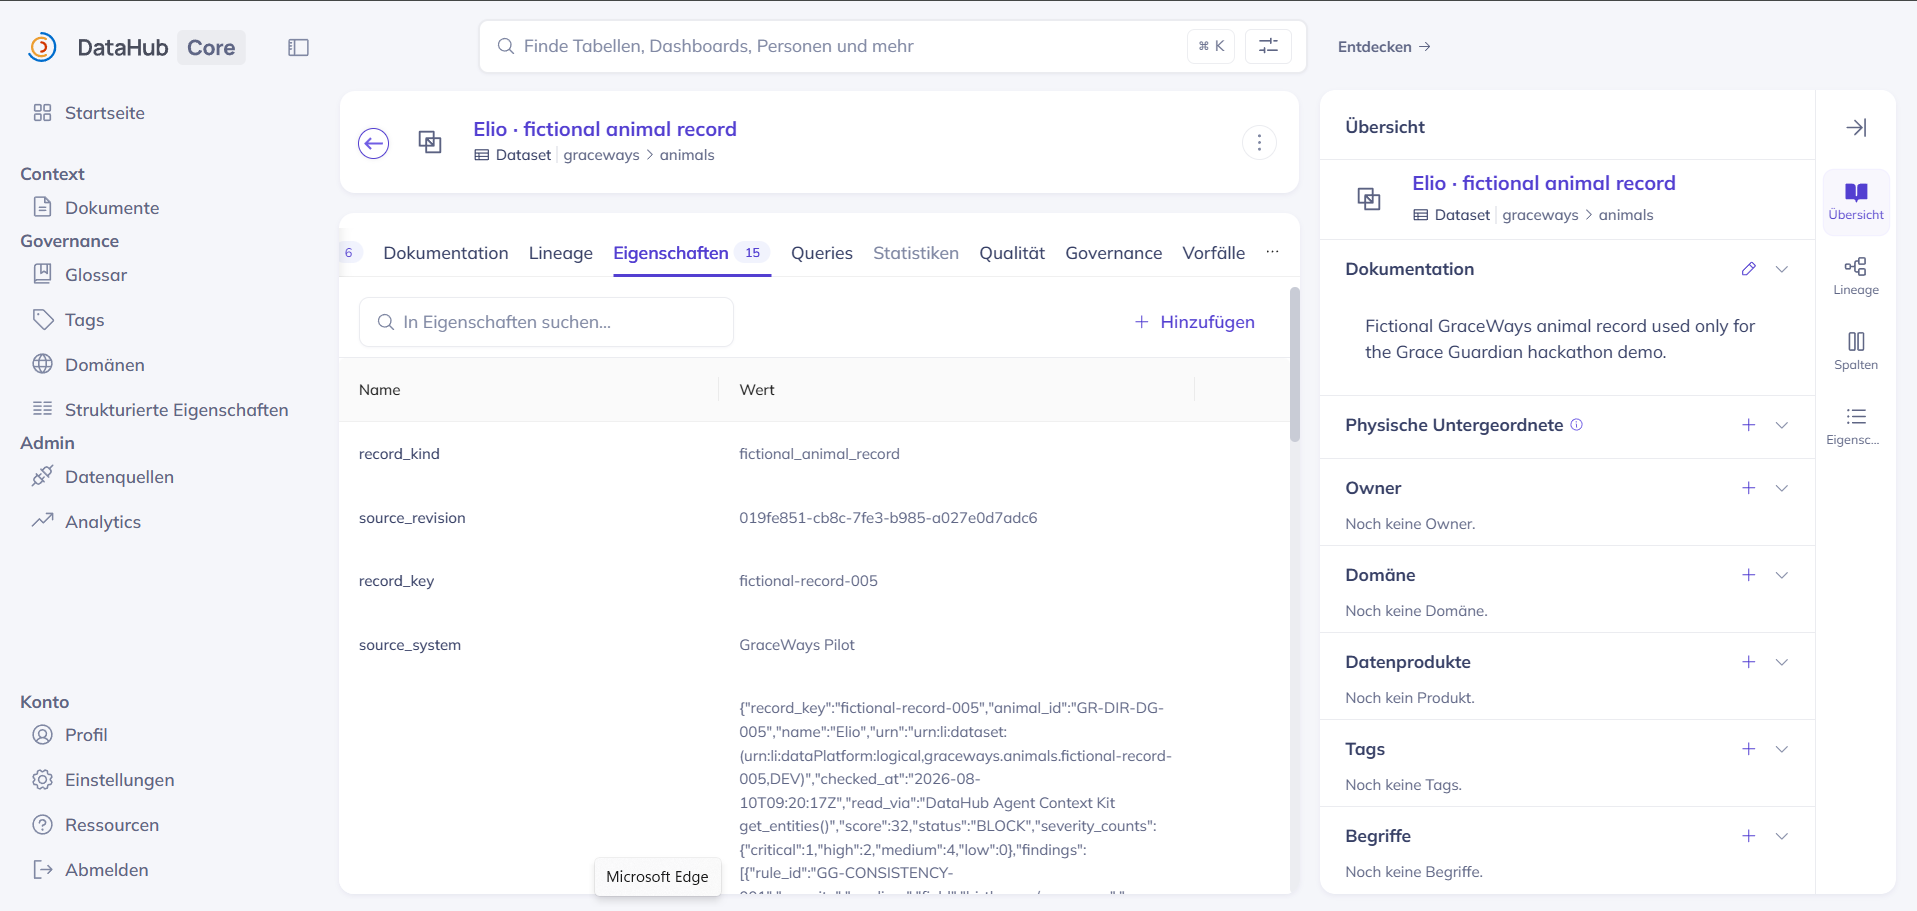Click animals in the main breadcrumb
The width and height of the screenshot is (1917, 911).
pyautogui.click(x=687, y=155)
